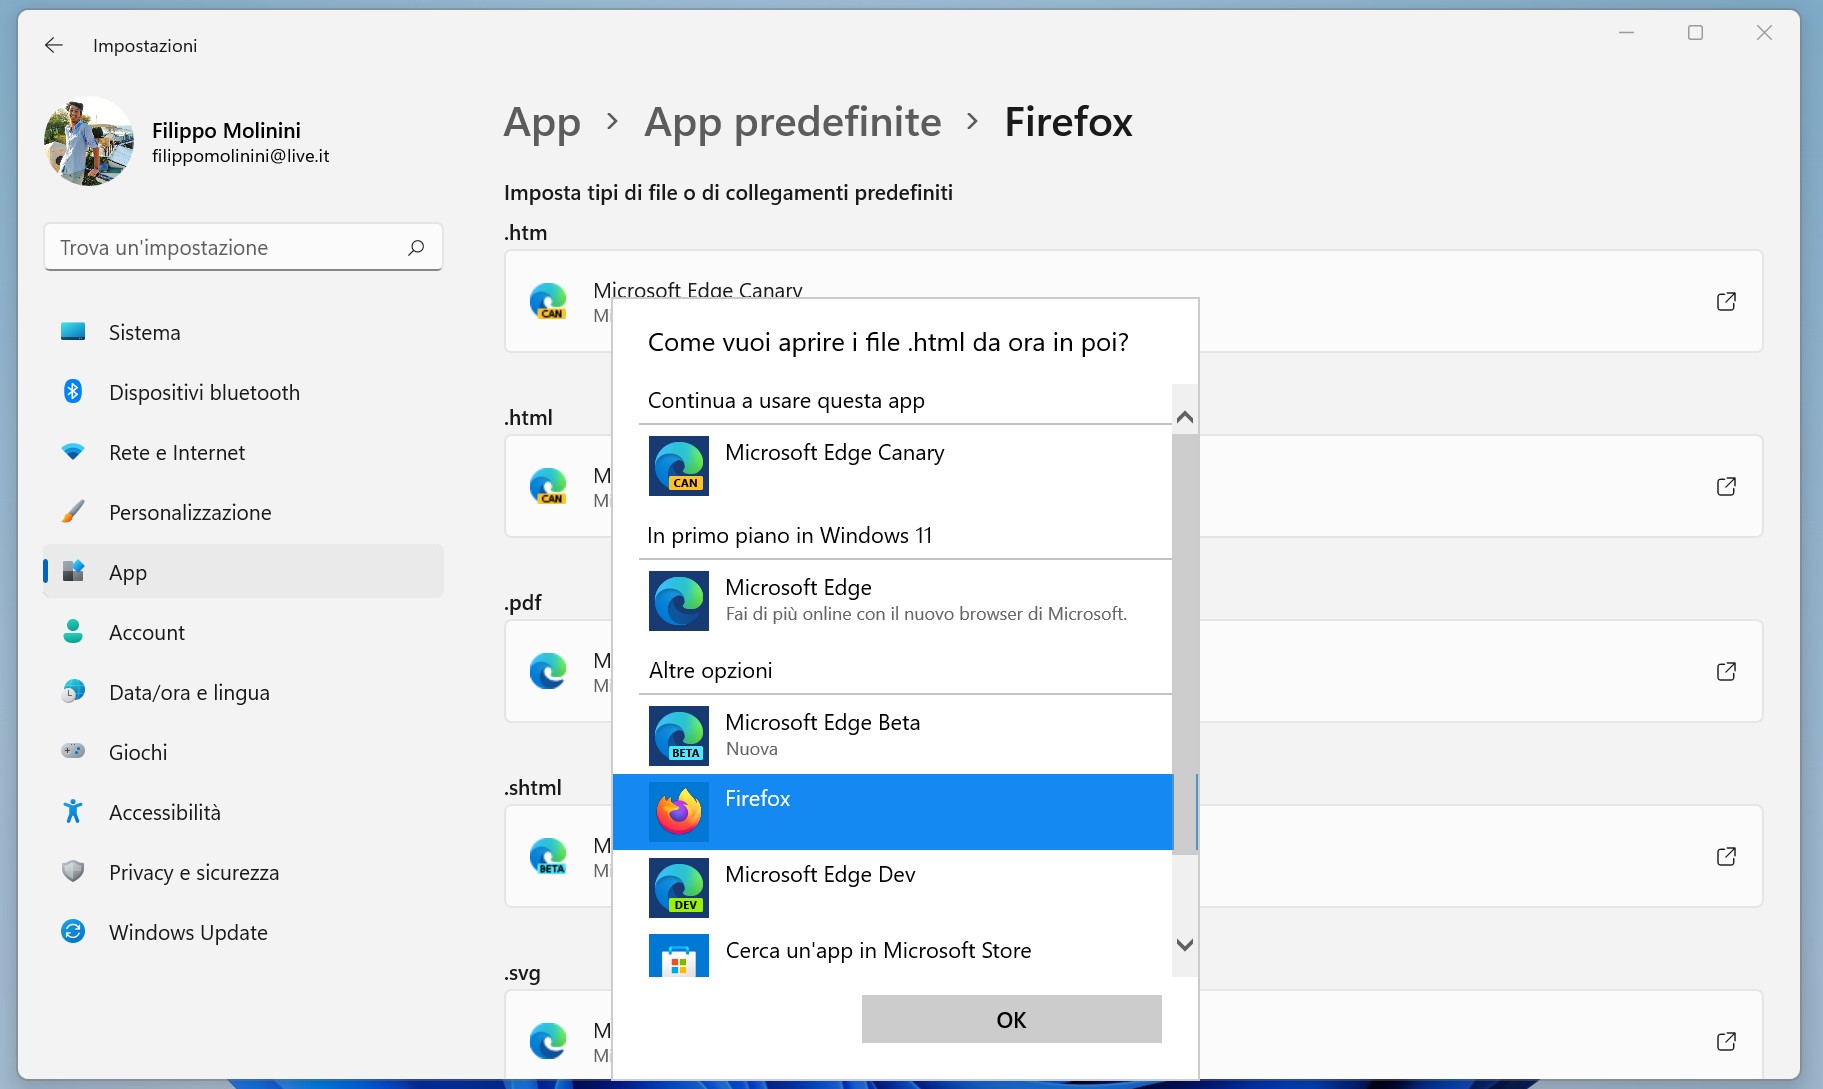Click the Microsoft Edge Beta icon
The height and width of the screenshot is (1089, 1823).
679,736
